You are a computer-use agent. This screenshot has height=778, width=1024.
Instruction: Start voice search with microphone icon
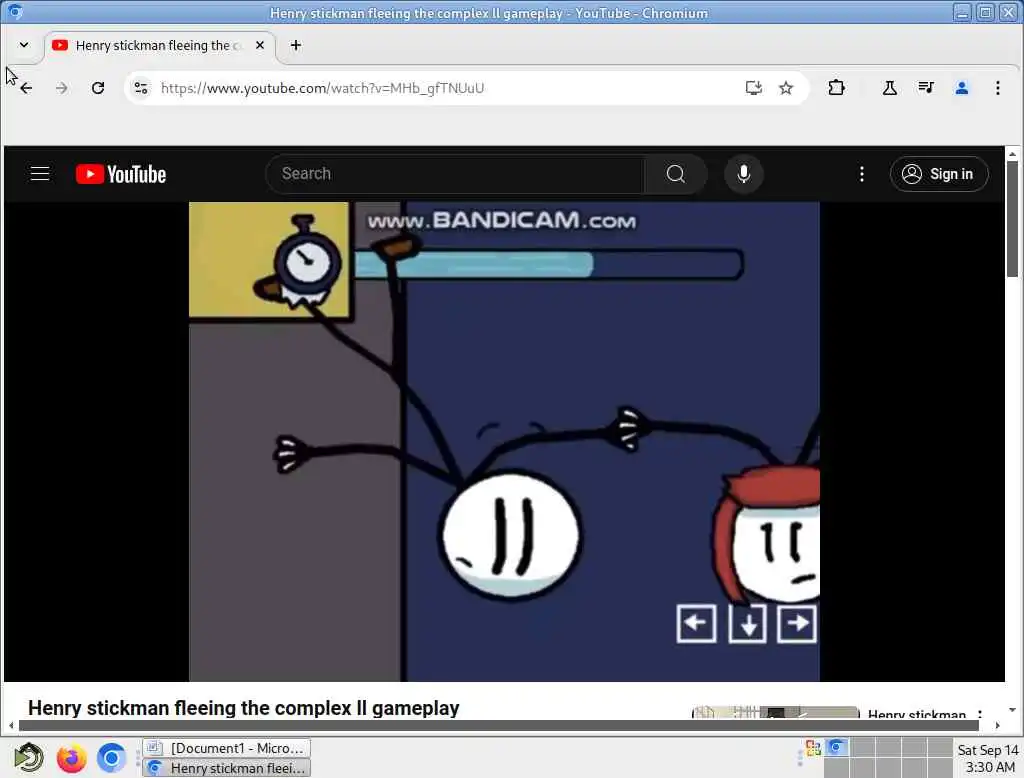pyautogui.click(x=743, y=174)
